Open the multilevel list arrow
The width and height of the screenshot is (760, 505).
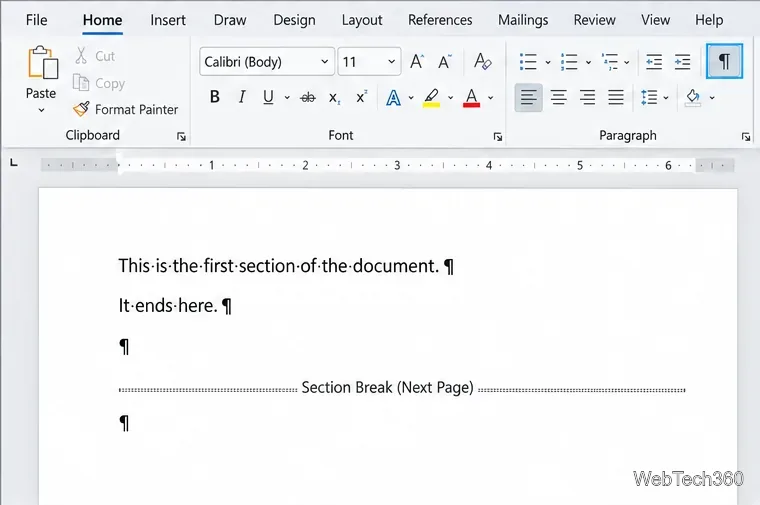(627, 62)
